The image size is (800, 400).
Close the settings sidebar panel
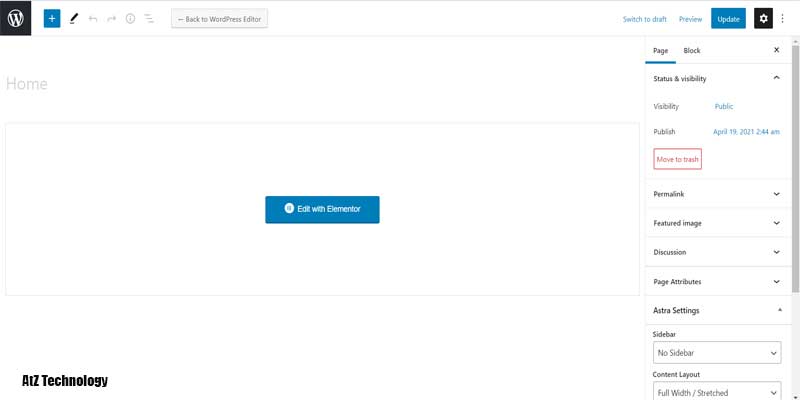777,50
